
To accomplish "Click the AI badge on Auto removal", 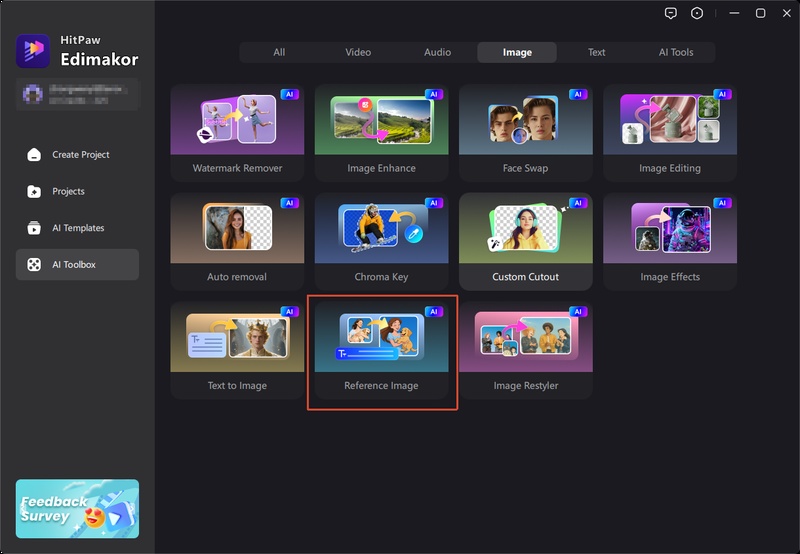I will (x=289, y=203).
